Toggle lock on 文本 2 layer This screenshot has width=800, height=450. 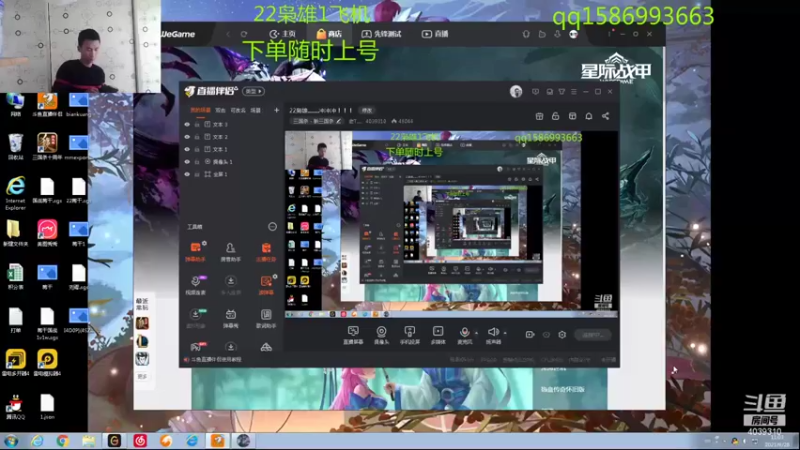point(197,137)
